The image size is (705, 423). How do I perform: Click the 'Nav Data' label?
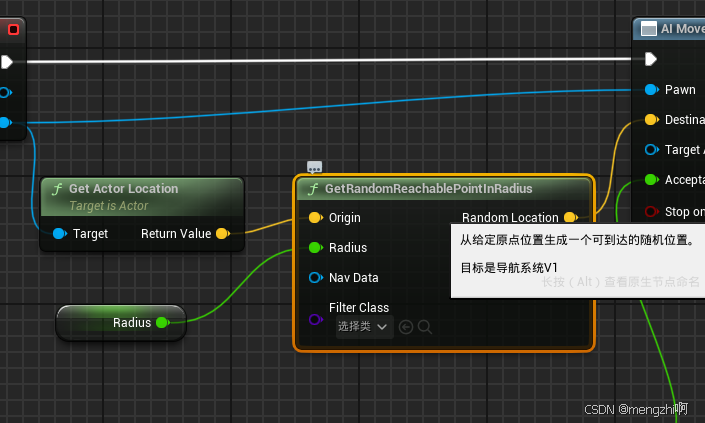point(353,278)
